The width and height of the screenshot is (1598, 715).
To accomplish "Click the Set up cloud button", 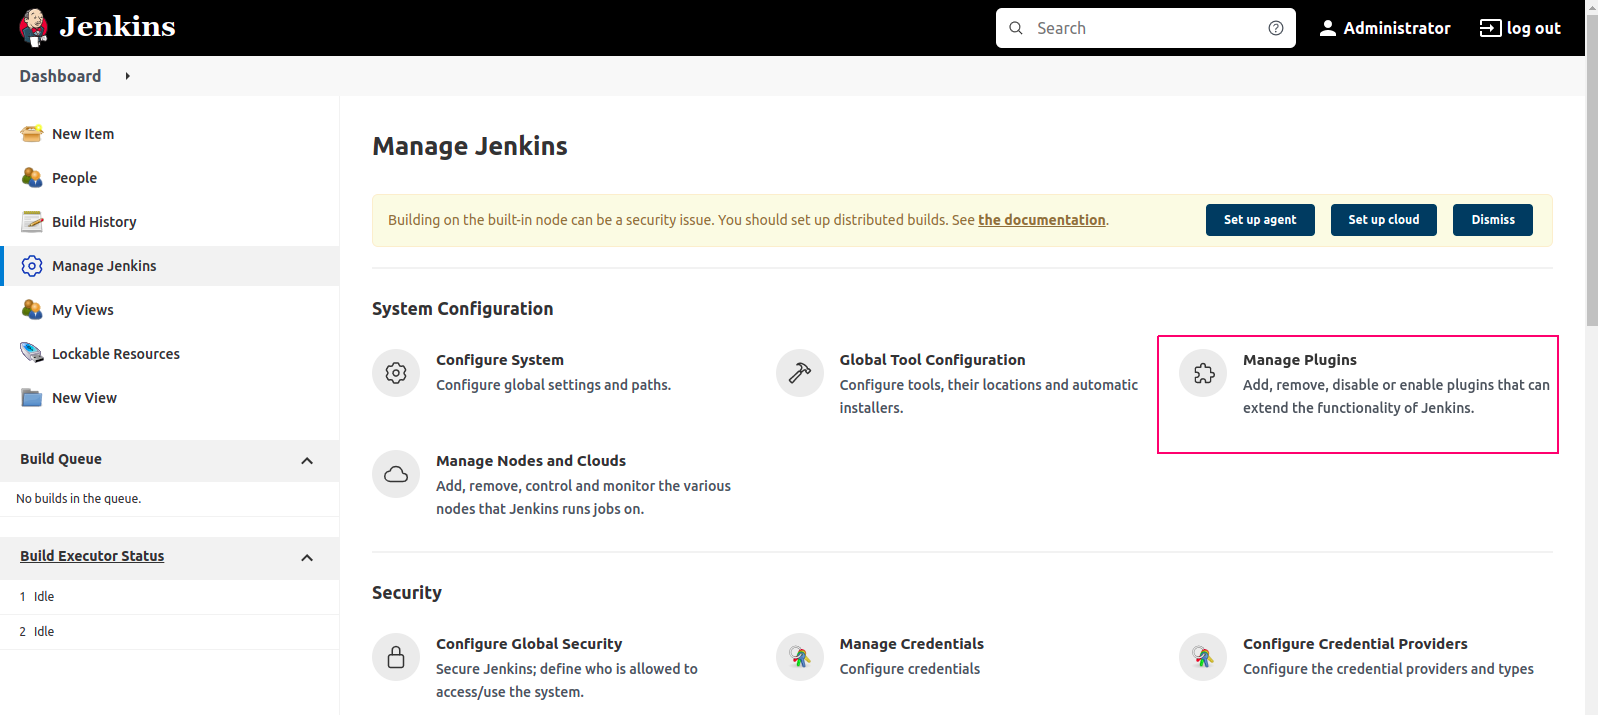I will tap(1384, 220).
